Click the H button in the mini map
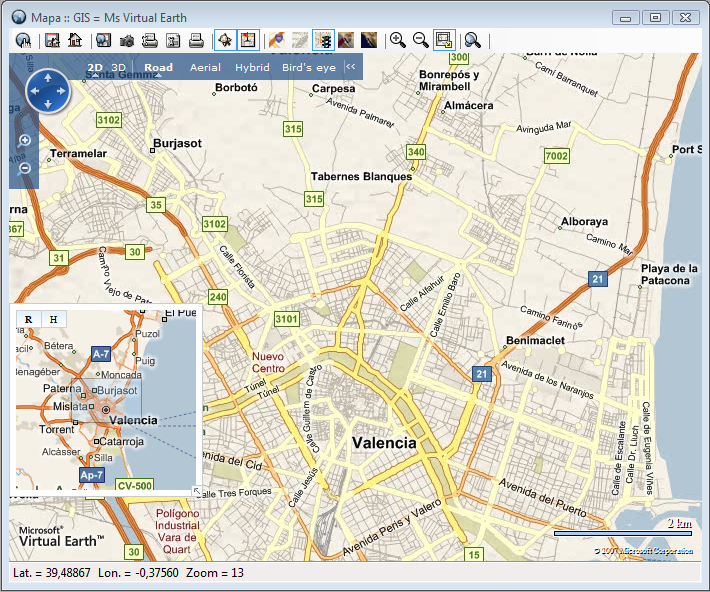The image size is (710, 592). (53, 319)
